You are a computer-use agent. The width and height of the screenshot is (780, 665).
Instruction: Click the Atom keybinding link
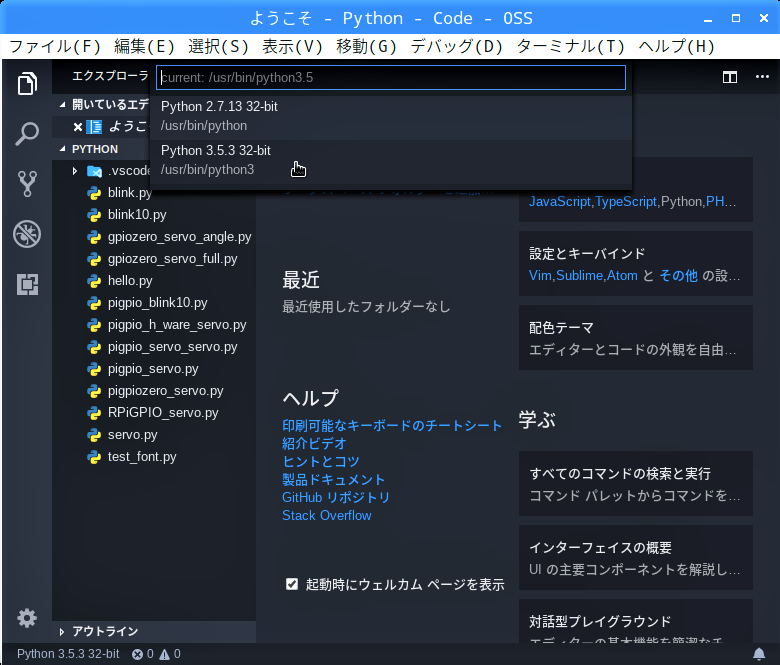tap(622, 276)
